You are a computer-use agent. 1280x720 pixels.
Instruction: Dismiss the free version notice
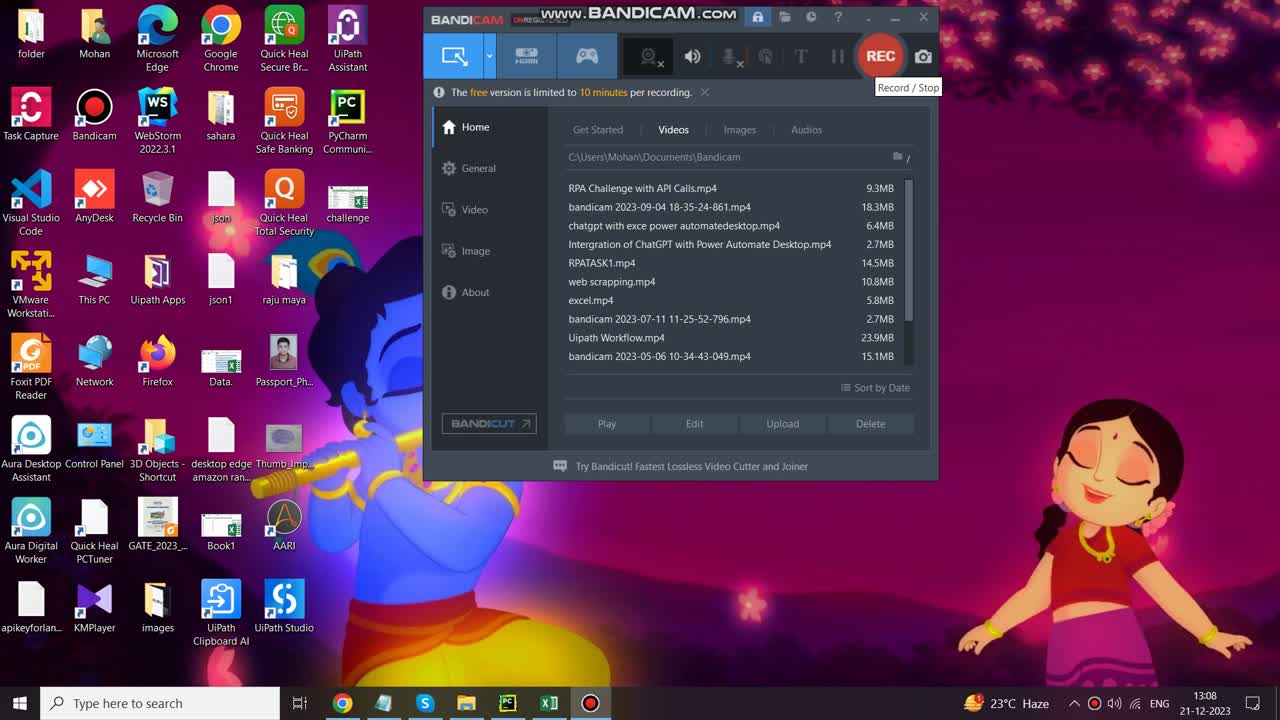coord(704,92)
